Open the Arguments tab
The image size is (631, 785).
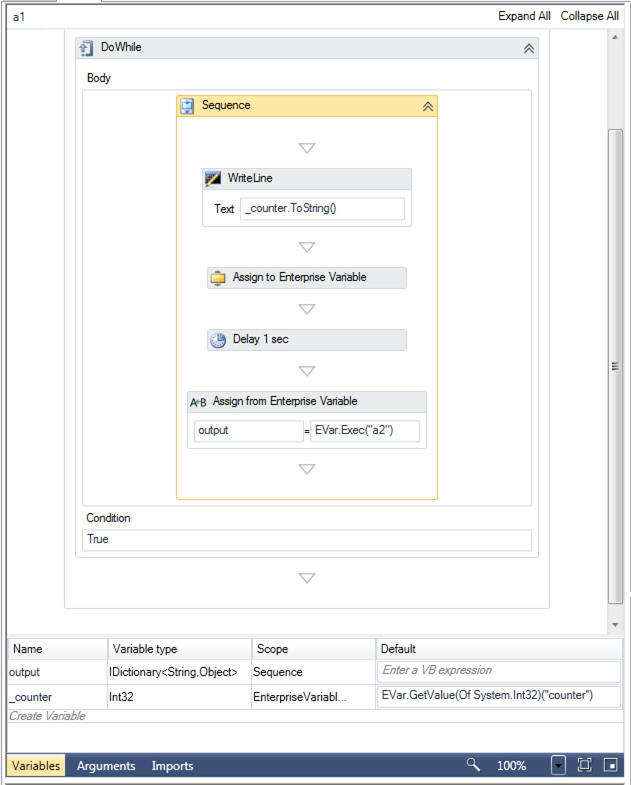[106, 765]
